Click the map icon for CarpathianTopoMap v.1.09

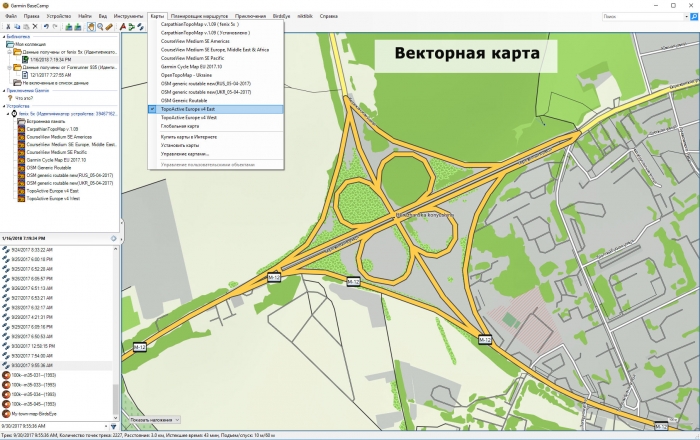21,129
